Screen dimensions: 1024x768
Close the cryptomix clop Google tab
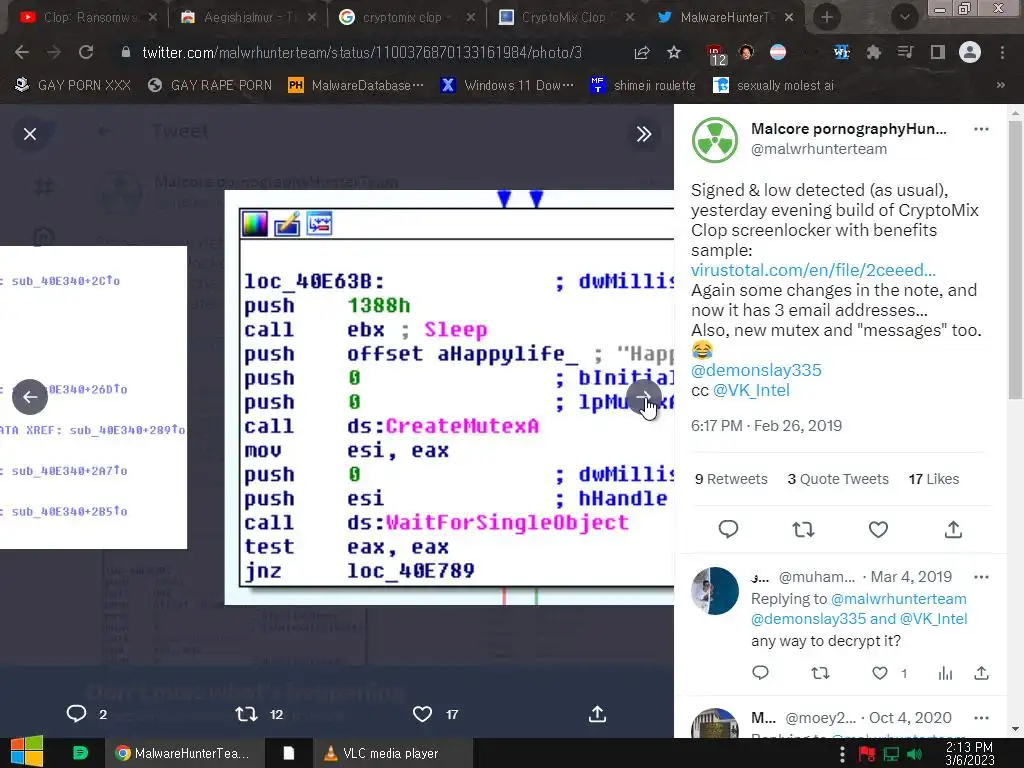pyautogui.click(x=470, y=18)
